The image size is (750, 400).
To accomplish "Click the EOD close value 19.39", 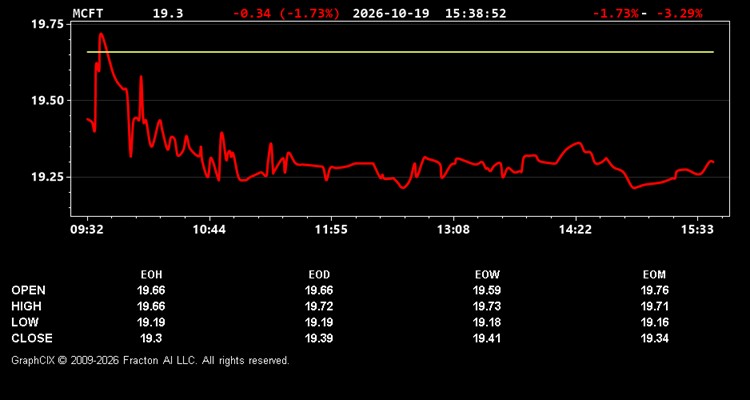I will (319, 338).
